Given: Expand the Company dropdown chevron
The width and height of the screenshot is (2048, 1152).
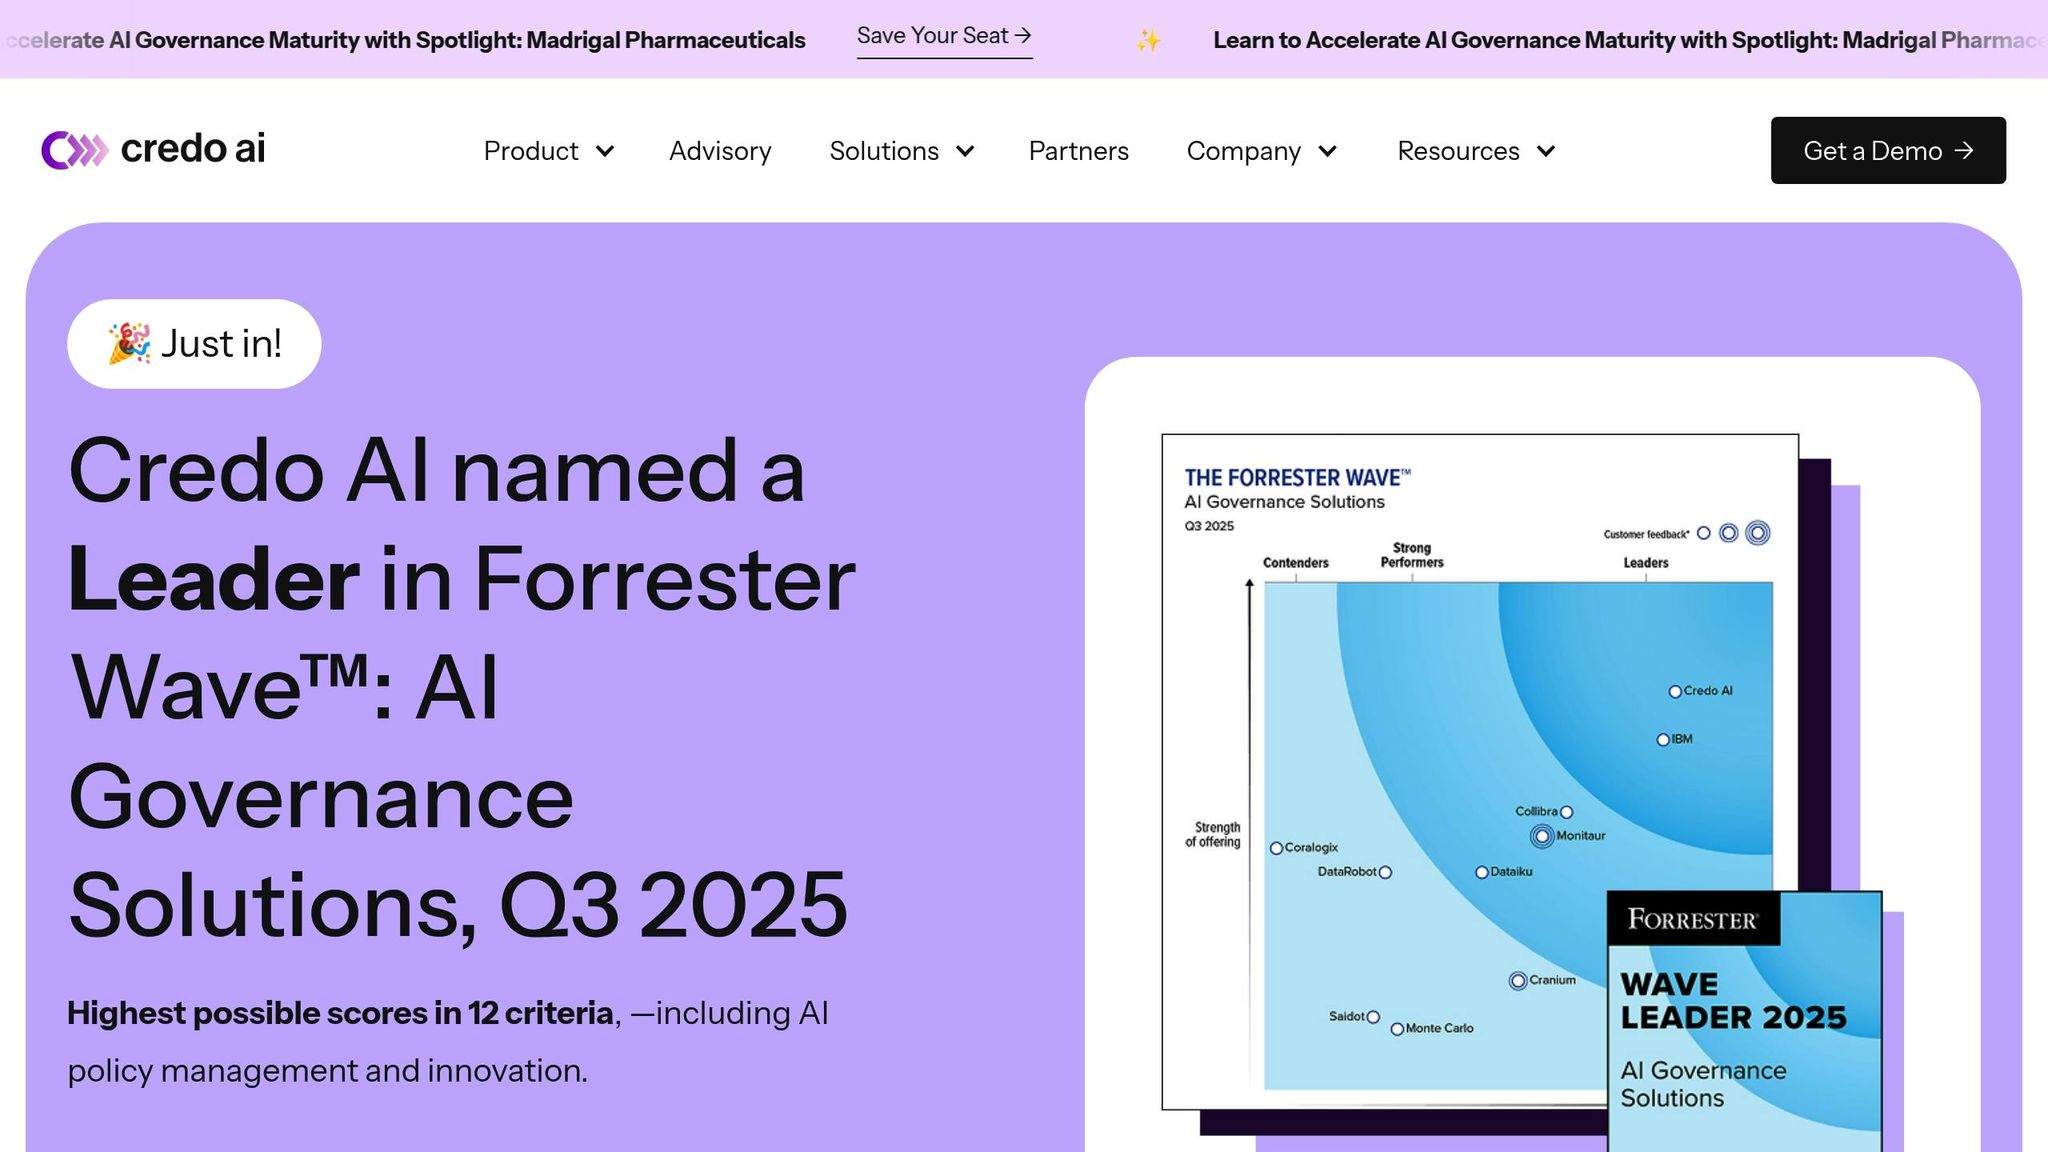Looking at the screenshot, I should coord(1328,151).
